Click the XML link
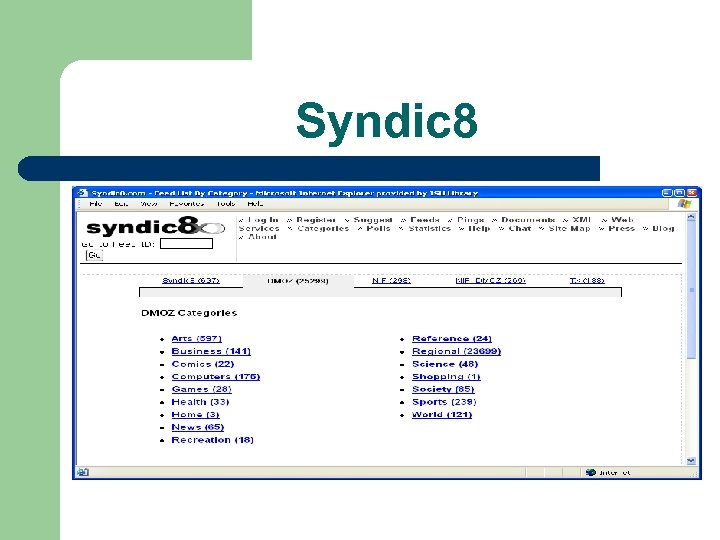Viewport: 720px width, 540px height. click(x=582, y=220)
